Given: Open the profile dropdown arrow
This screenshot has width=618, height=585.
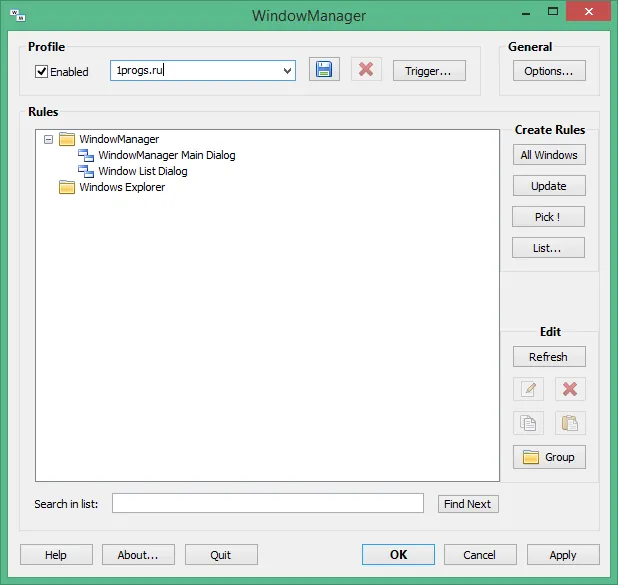Looking at the screenshot, I should pyautogui.click(x=287, y=71).
